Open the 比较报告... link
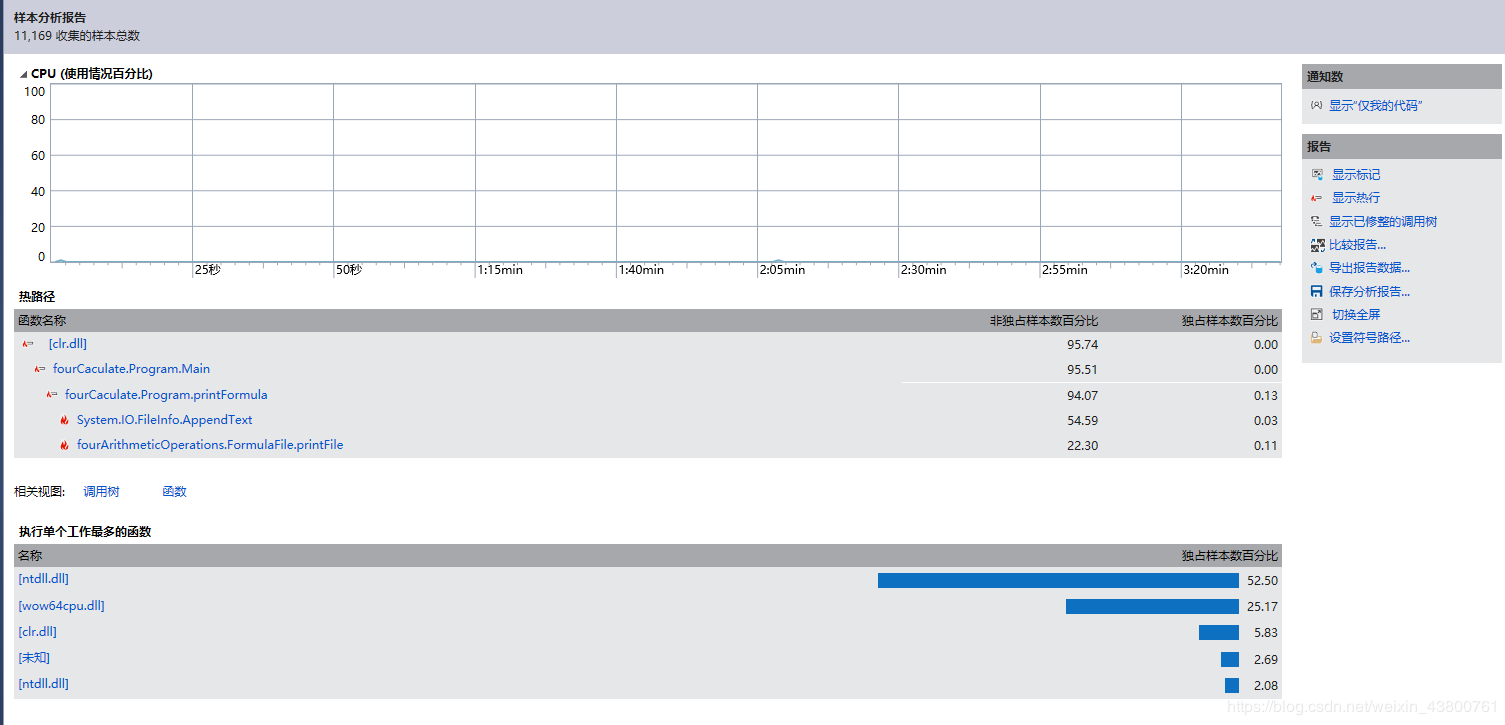 pyautogui.click(x=1357, y=245)
